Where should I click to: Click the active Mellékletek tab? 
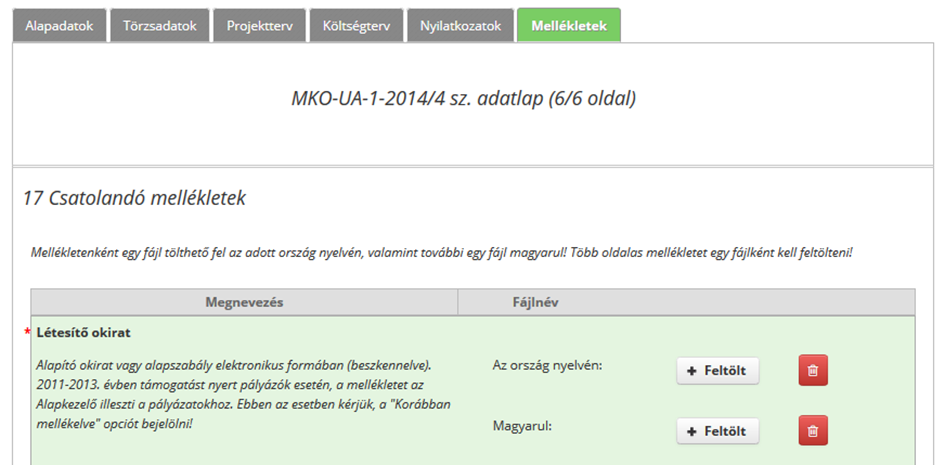click(x=569, y=26)
